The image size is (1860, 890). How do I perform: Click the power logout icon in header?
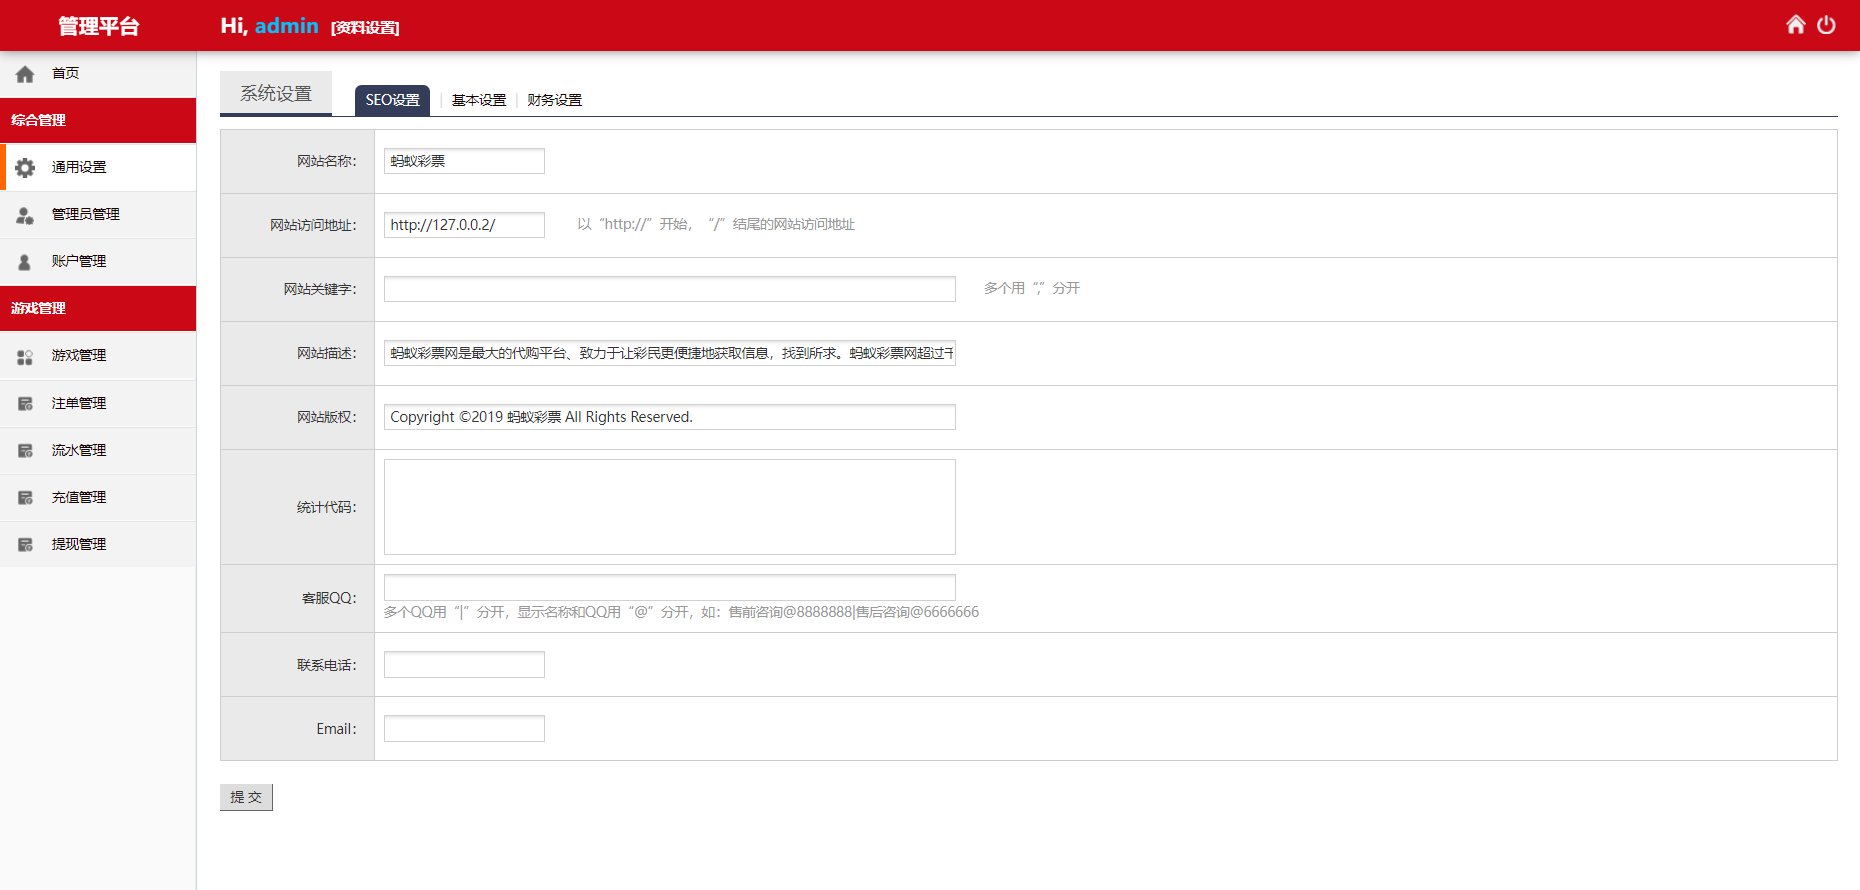tap(1826, 25)
